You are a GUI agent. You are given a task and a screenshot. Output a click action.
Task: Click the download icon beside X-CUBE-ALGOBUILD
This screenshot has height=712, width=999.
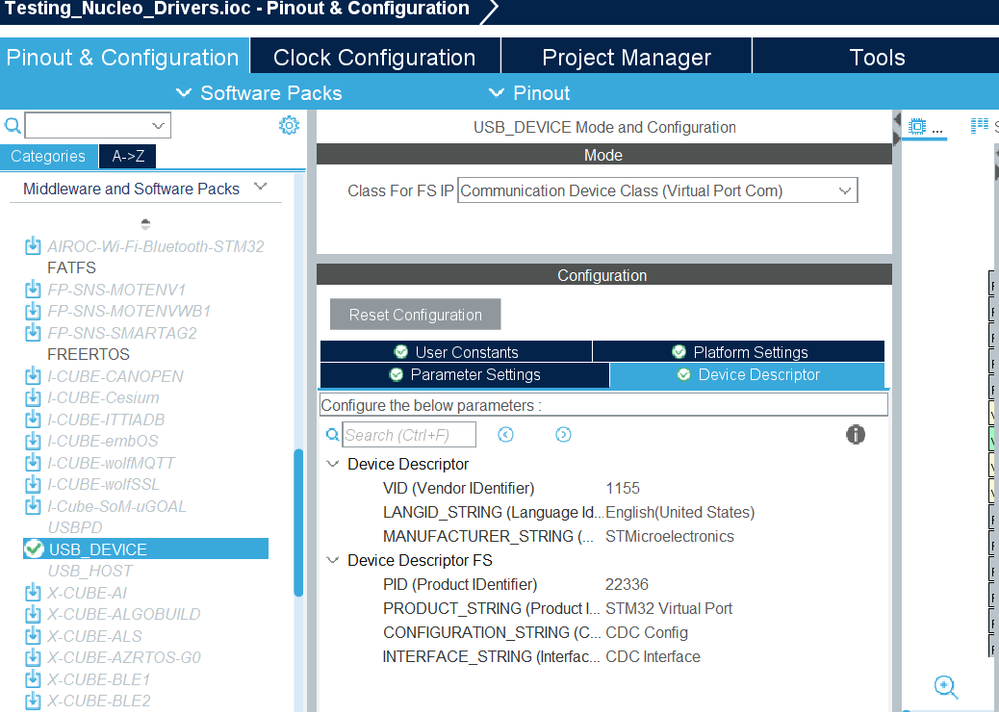[x=32, y=614]
